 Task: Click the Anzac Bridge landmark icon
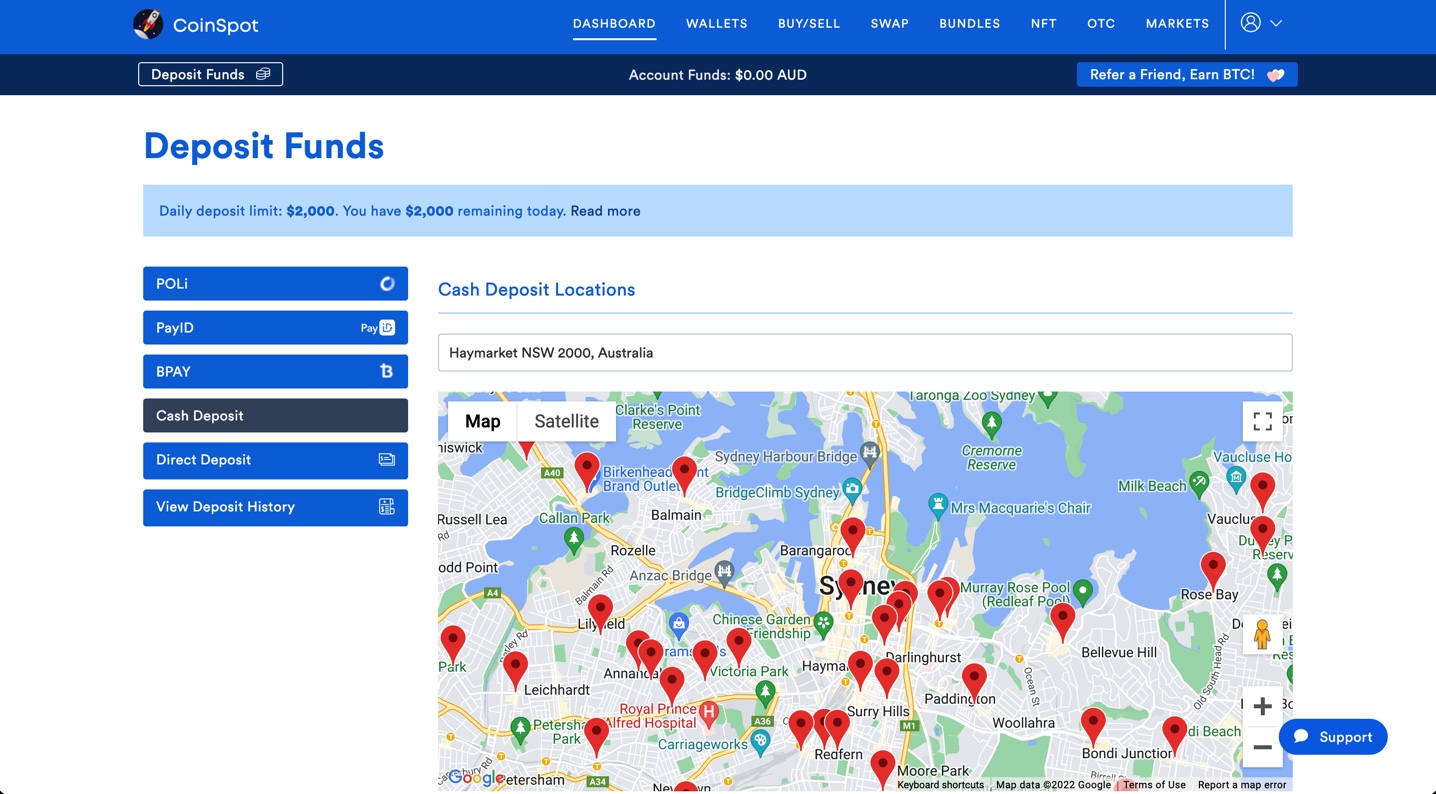click(724, 572)
